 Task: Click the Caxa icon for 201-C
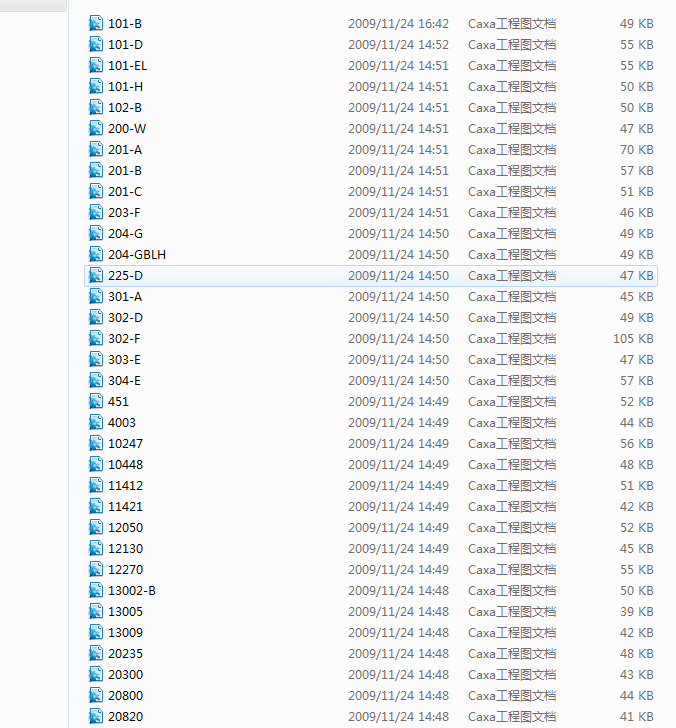click(x=96, y=191)
